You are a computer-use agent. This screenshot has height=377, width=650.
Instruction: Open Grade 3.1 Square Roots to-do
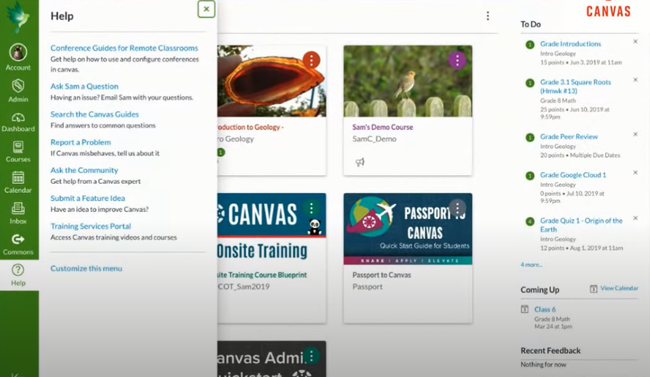coord(575,86)
